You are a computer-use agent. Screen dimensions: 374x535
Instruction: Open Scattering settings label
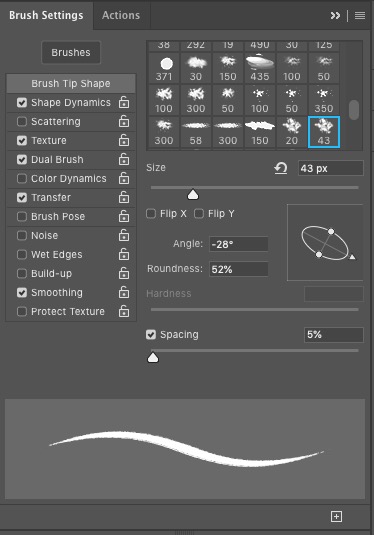point(56,121)
